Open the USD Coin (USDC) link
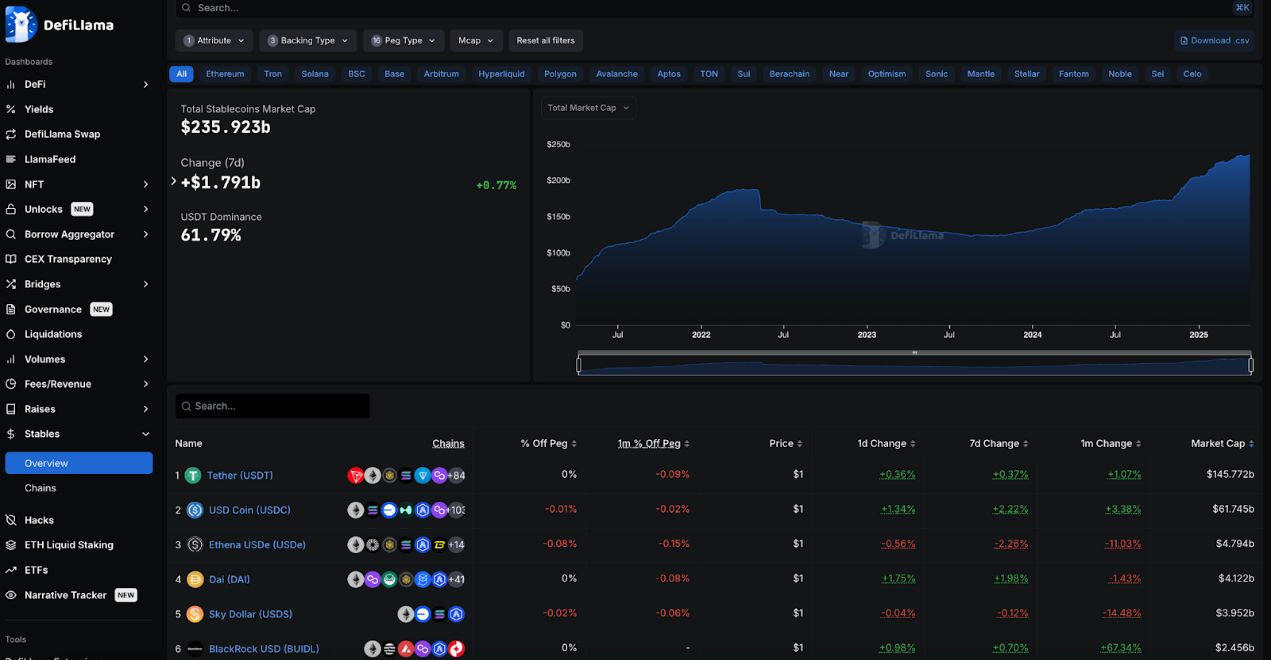1271x660 pixels. 250,510
